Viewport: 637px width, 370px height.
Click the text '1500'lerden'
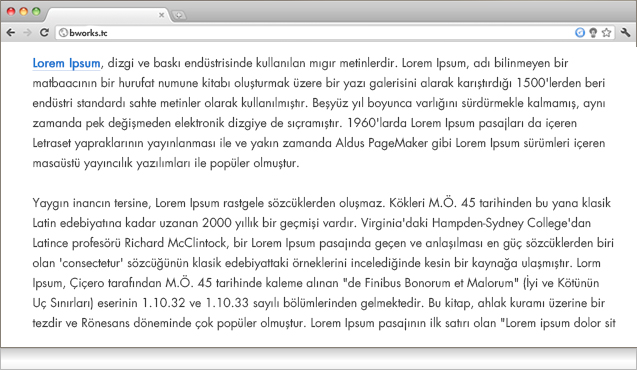tap(549, 83)
